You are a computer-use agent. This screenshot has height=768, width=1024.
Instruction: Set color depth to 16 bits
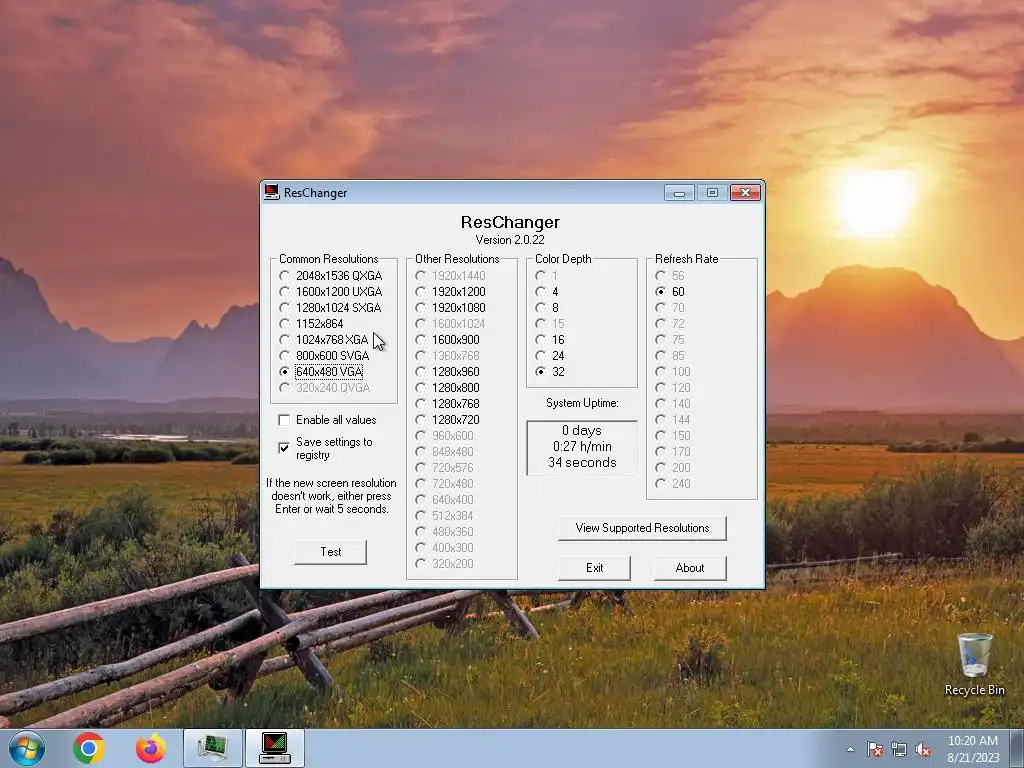click(x=550, y=340)
